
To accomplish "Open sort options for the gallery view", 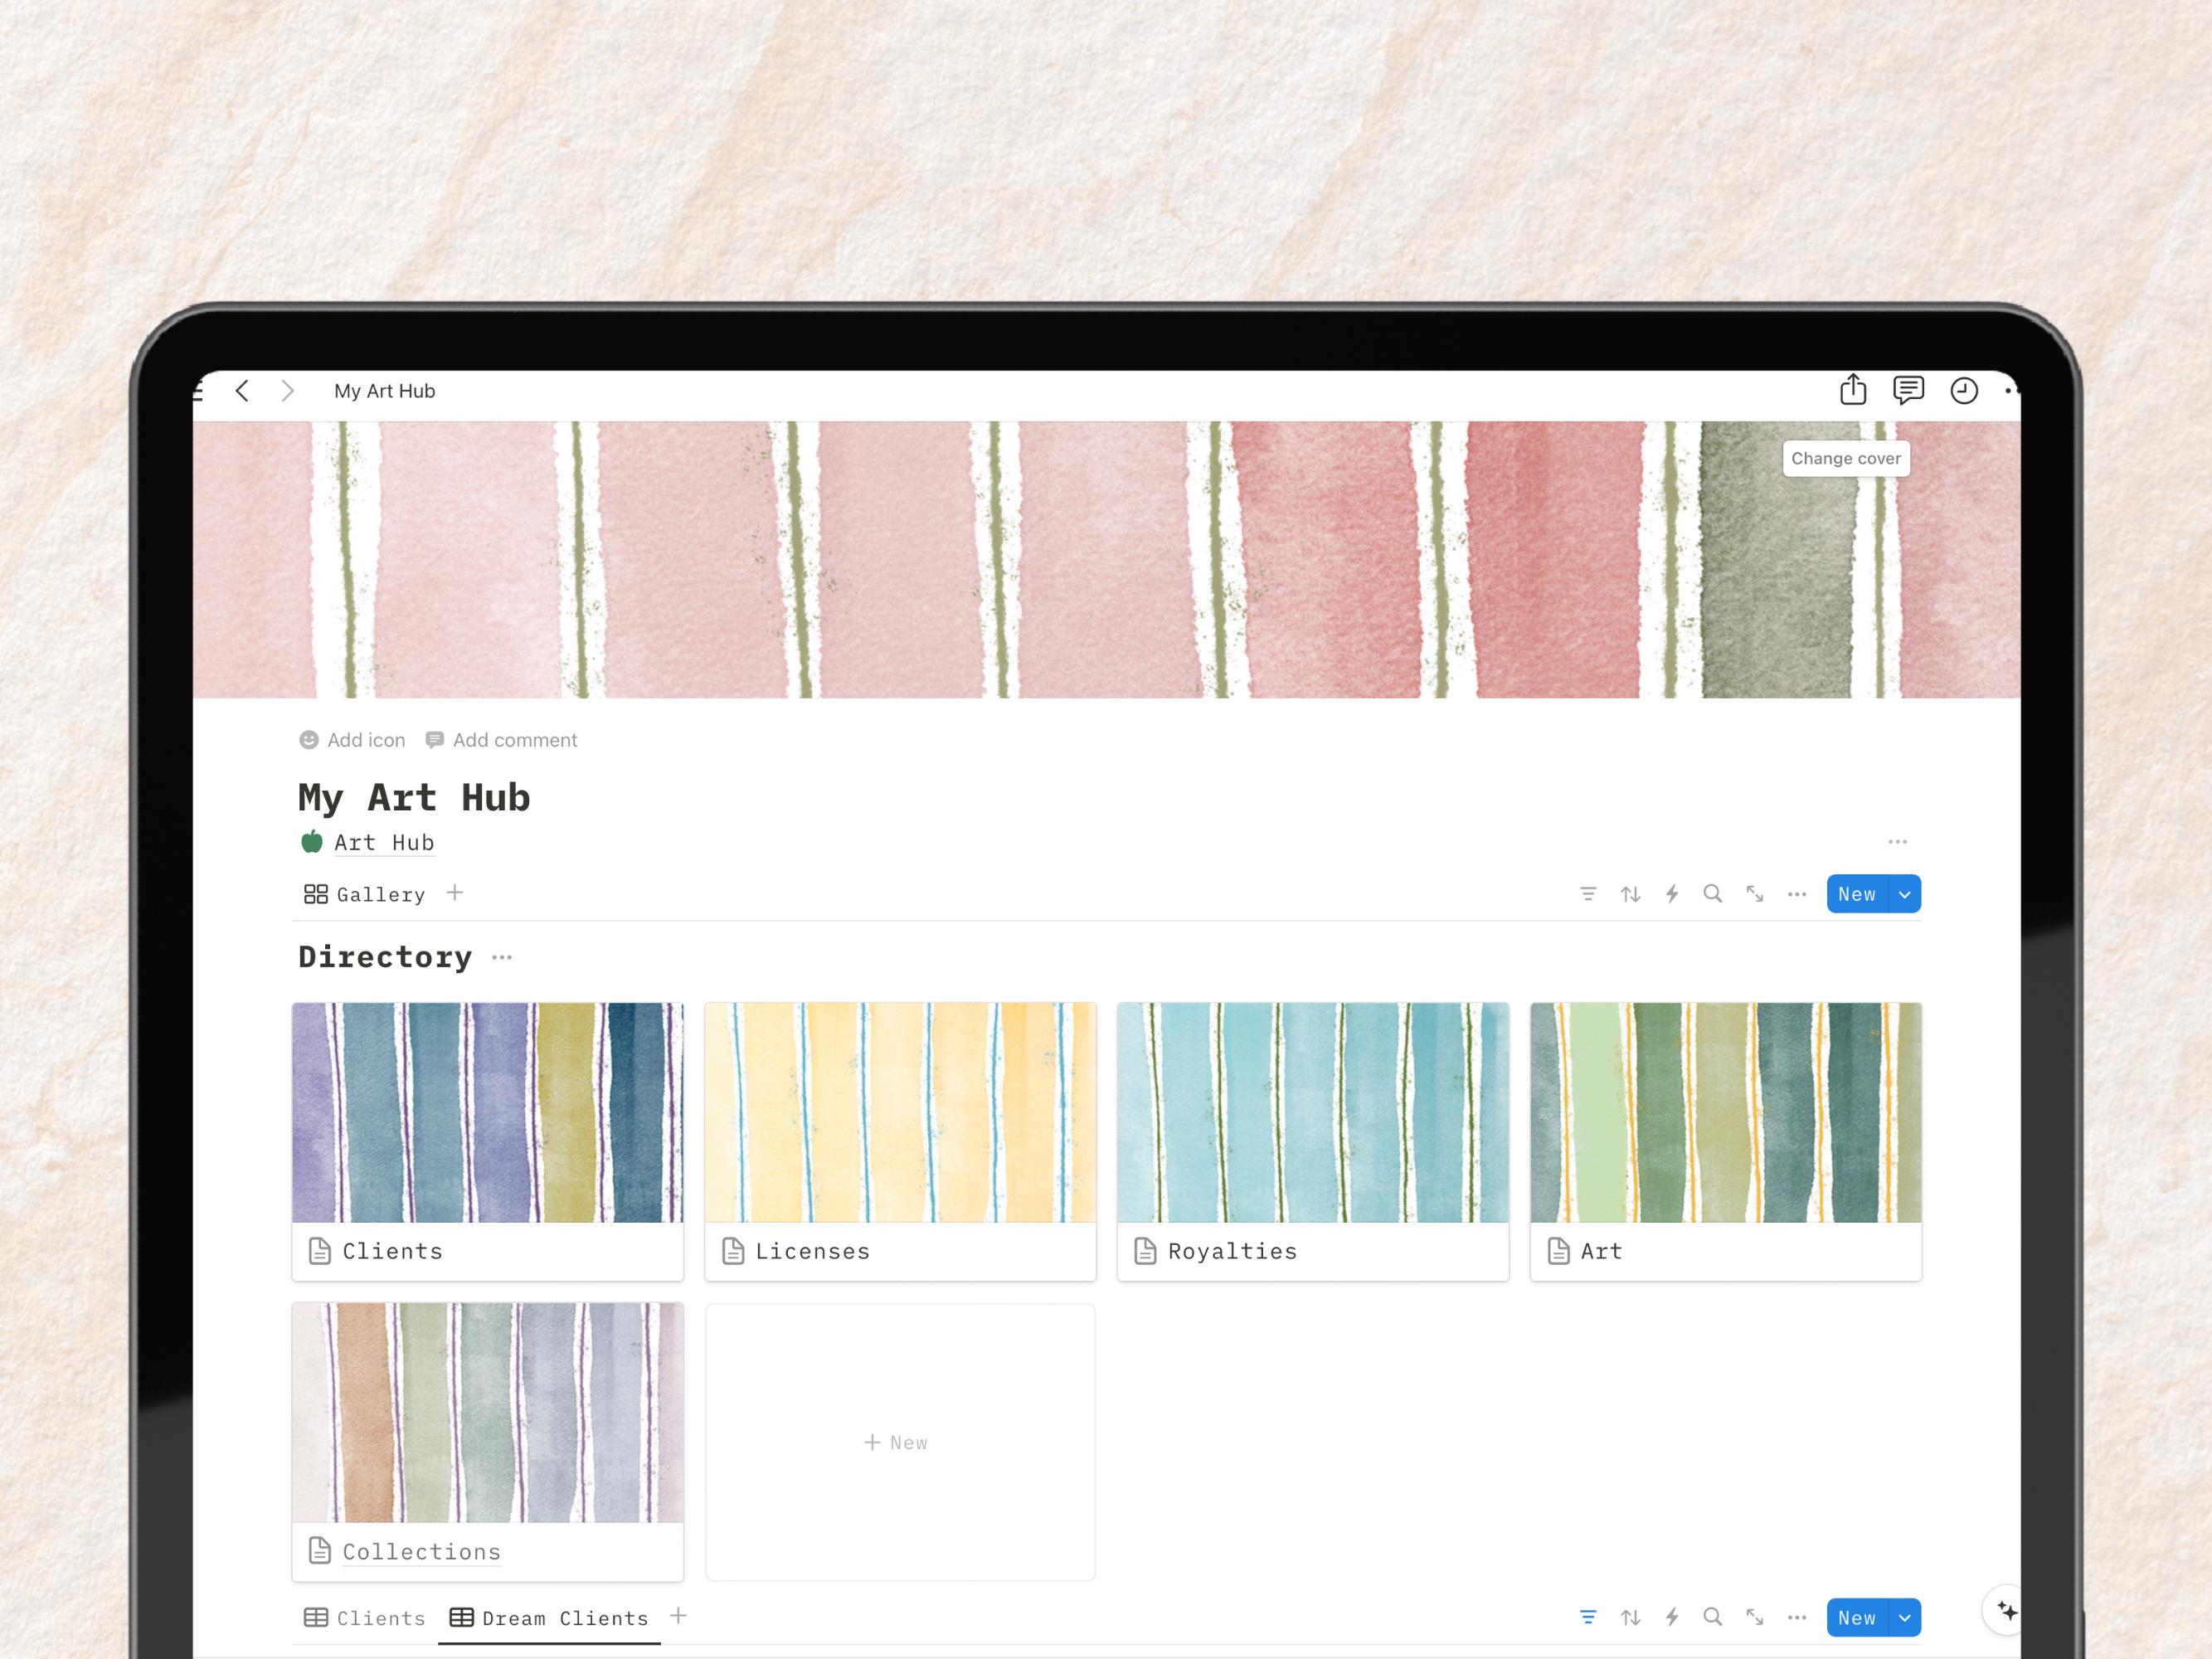I will (1630, 893).
